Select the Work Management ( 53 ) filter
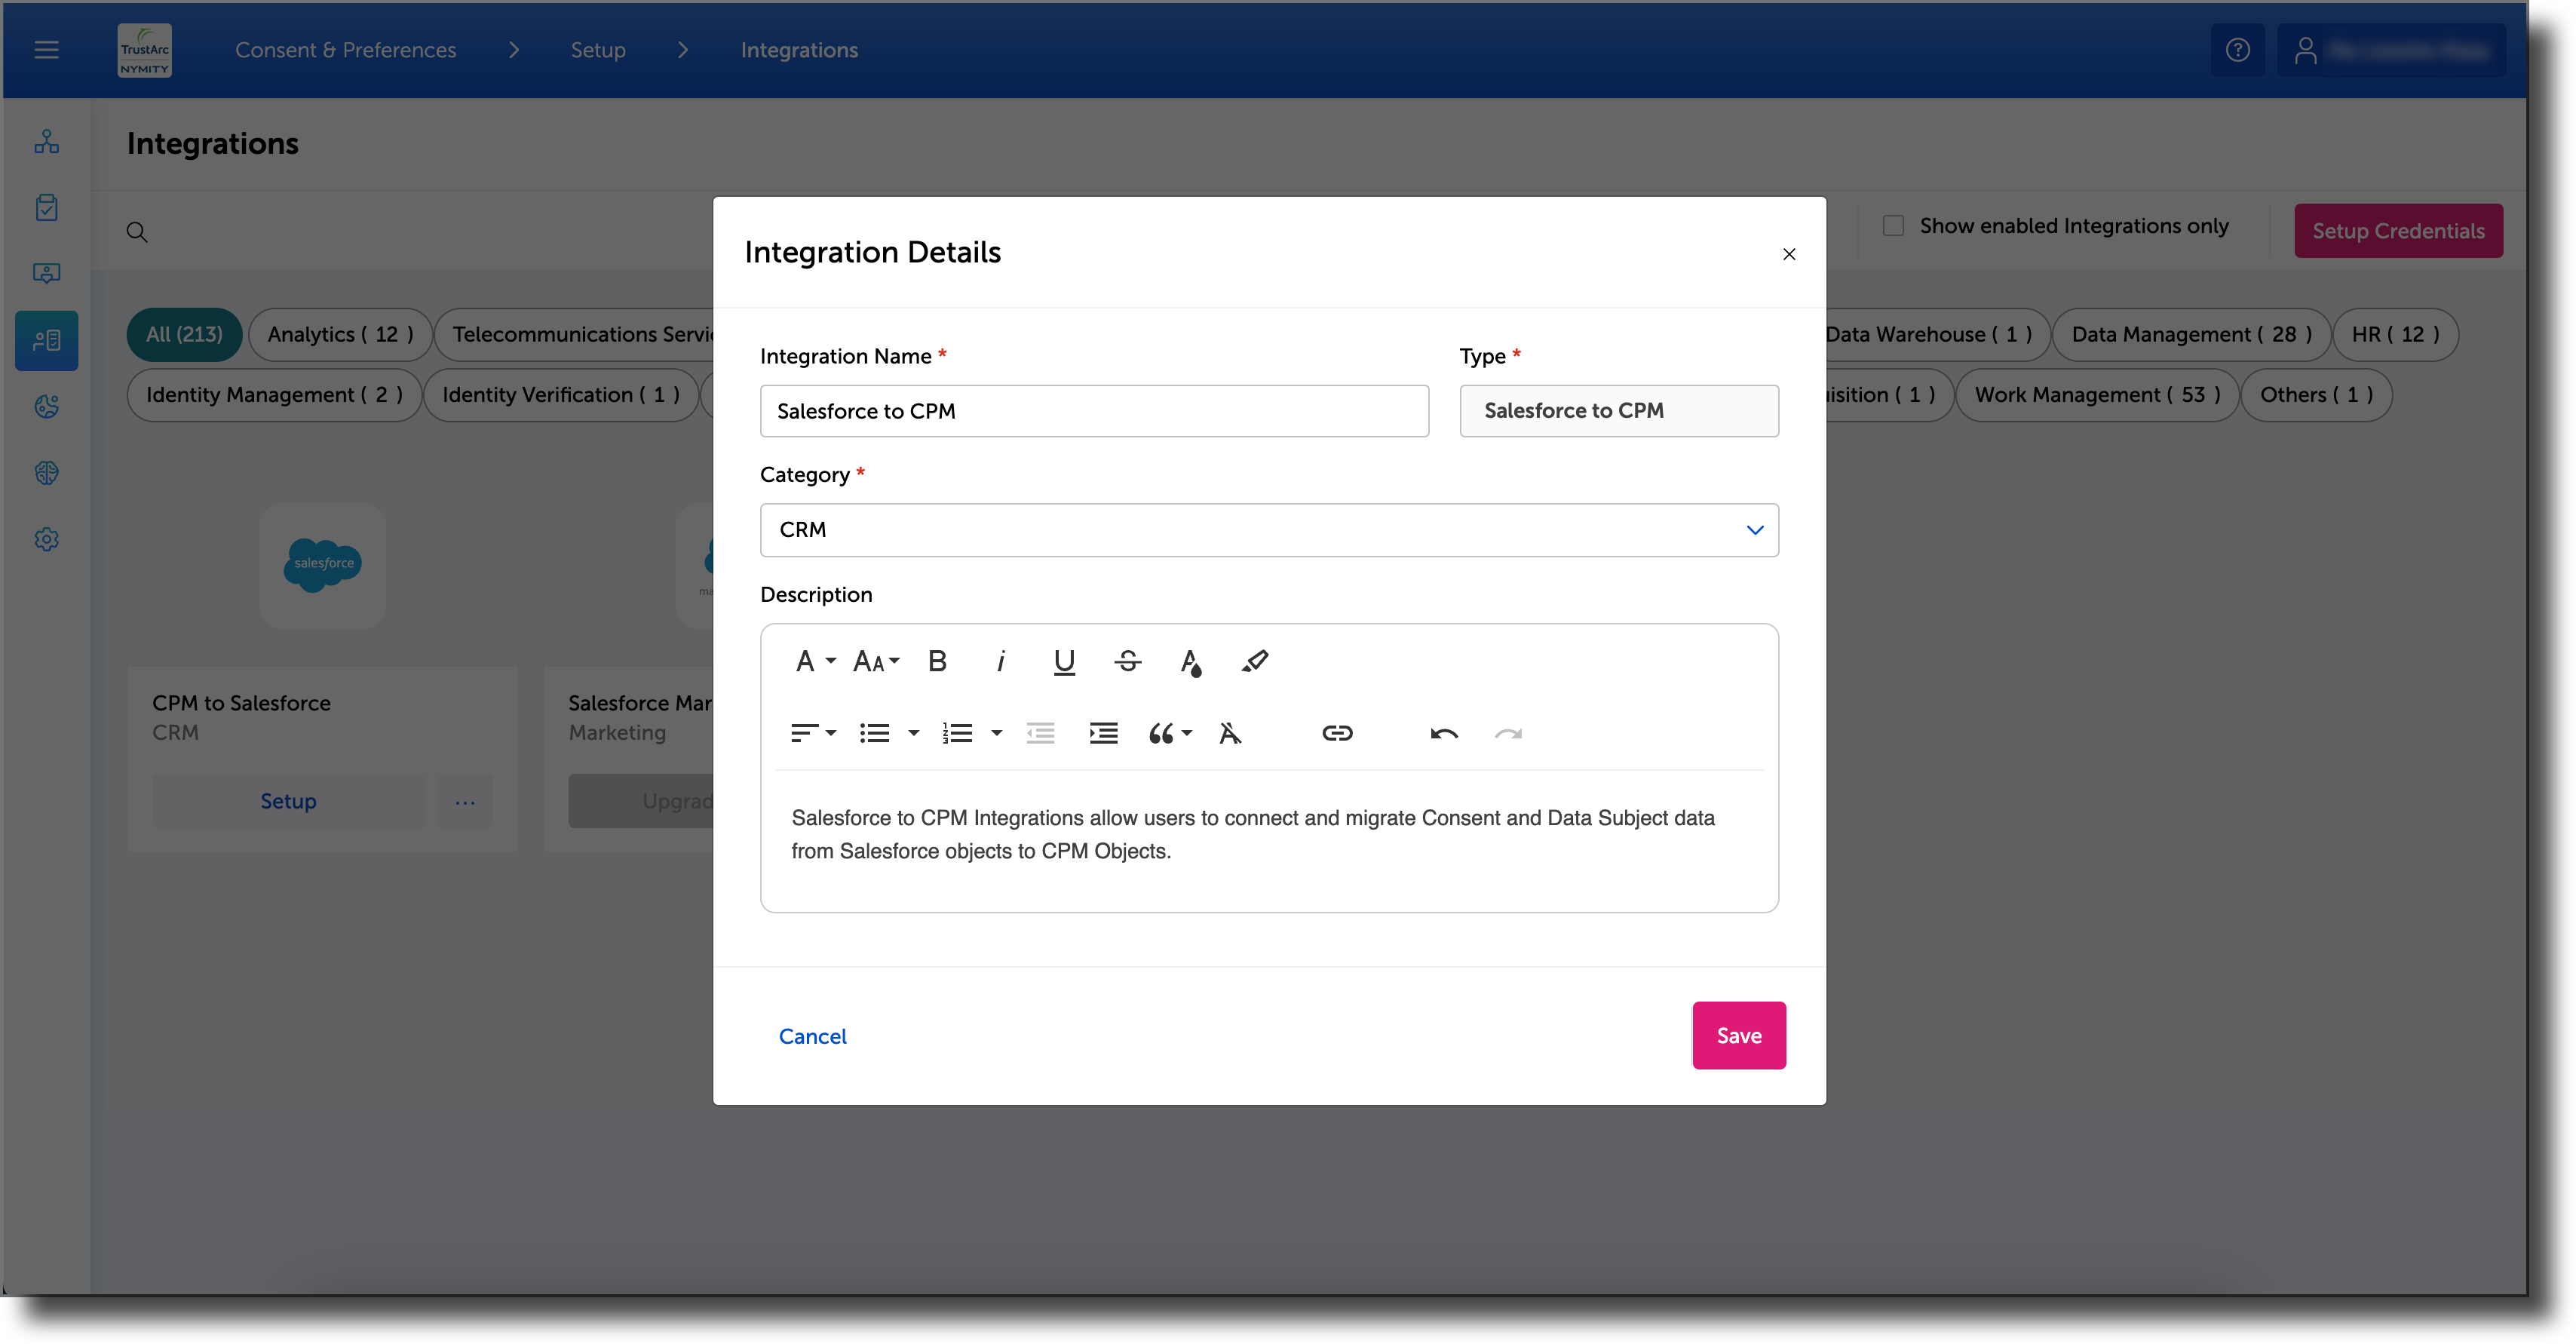 click(x=2097, y=395)
